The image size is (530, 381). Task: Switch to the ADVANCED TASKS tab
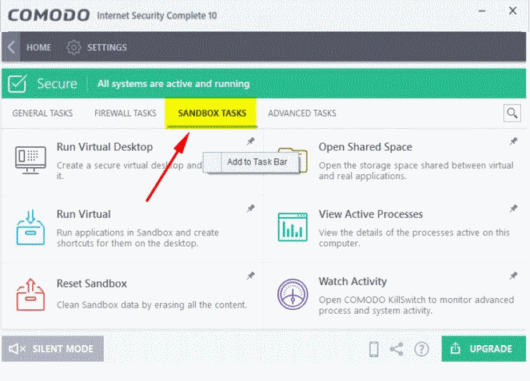click(x=302, y=113)
